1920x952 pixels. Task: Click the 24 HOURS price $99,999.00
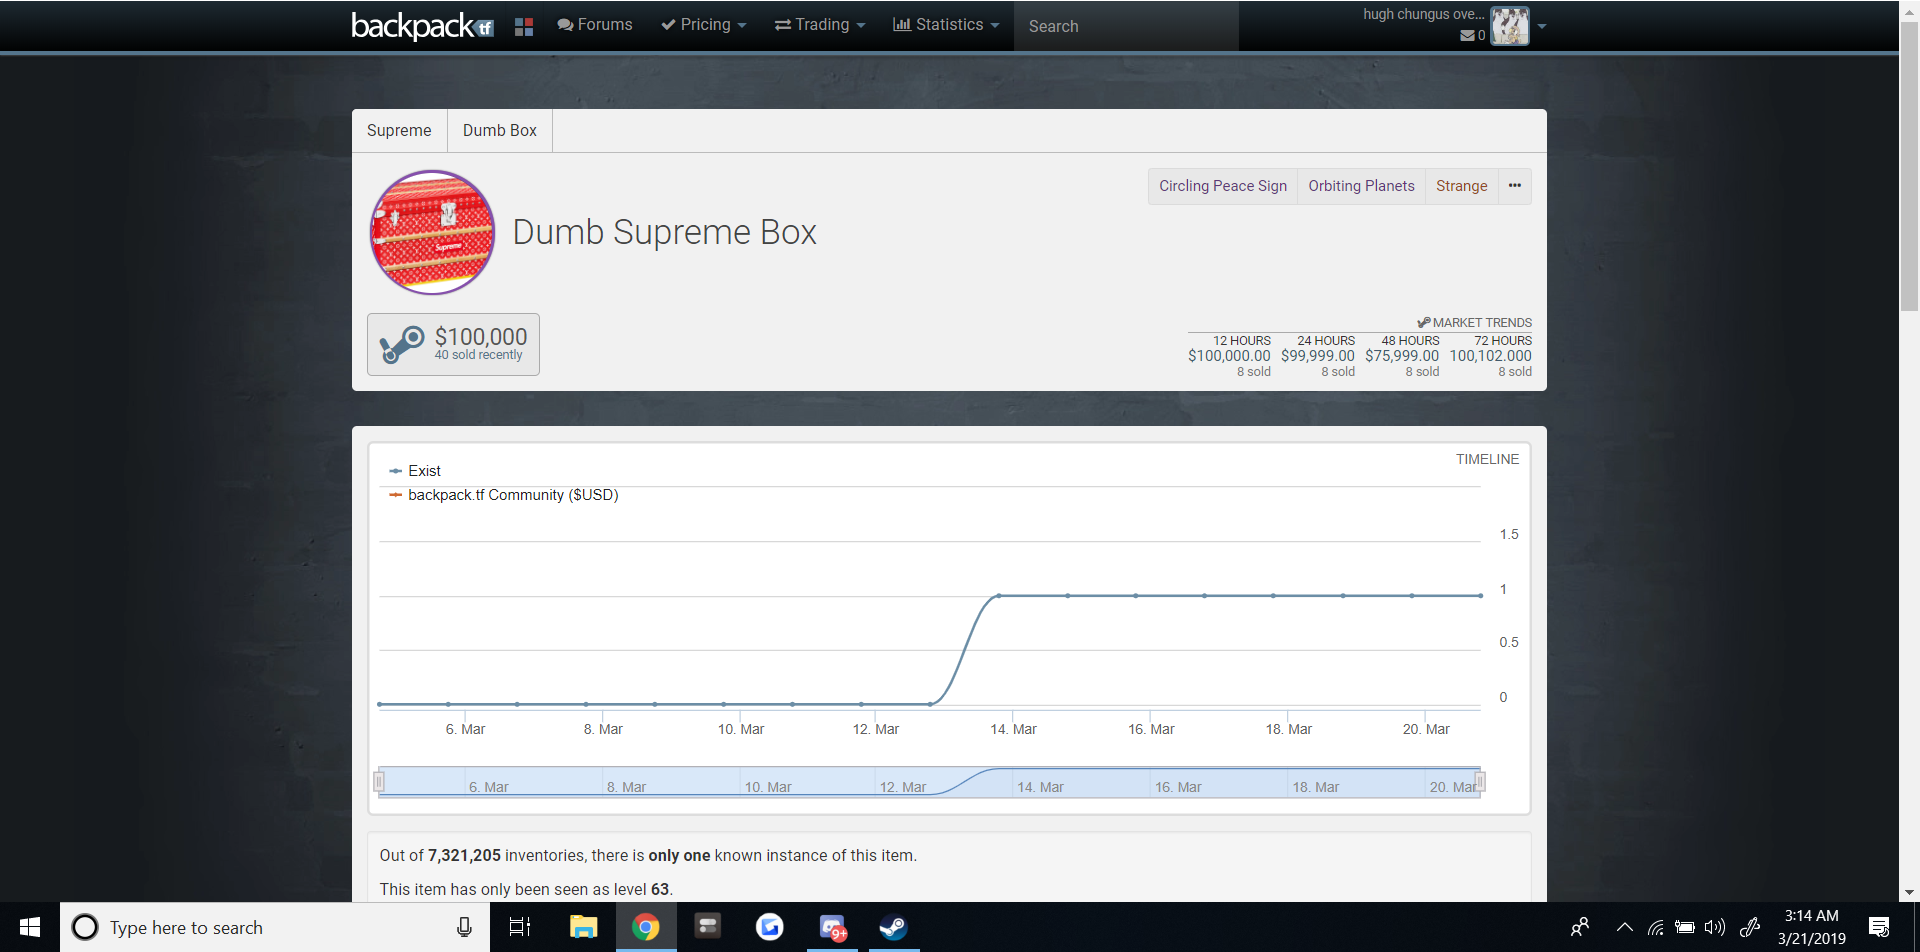point(1318,356)
